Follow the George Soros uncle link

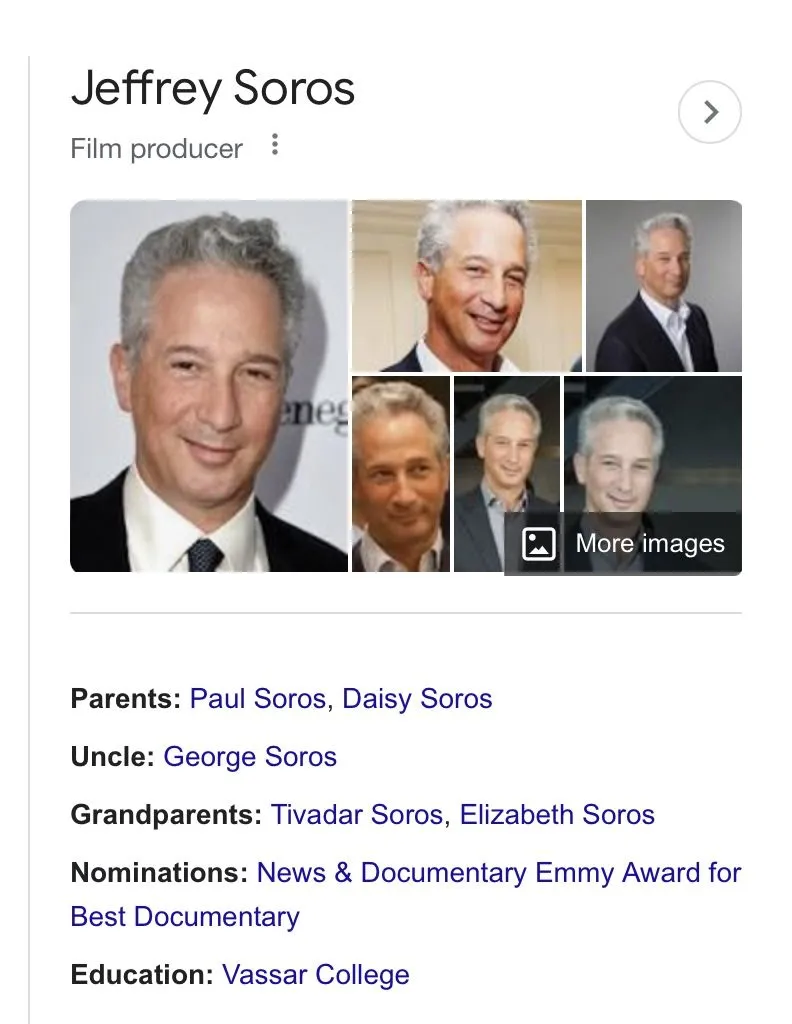click(x=250, y=756)
